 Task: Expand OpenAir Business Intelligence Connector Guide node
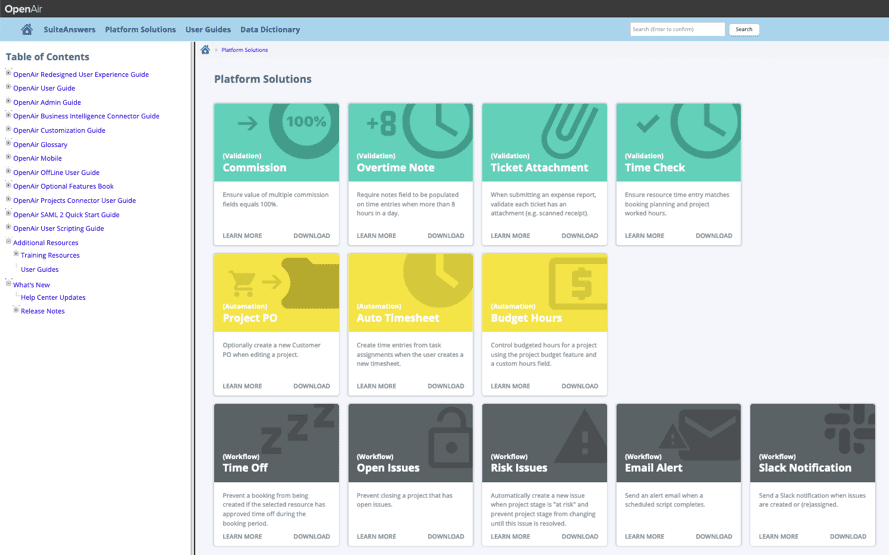click(x=9, y=115)
